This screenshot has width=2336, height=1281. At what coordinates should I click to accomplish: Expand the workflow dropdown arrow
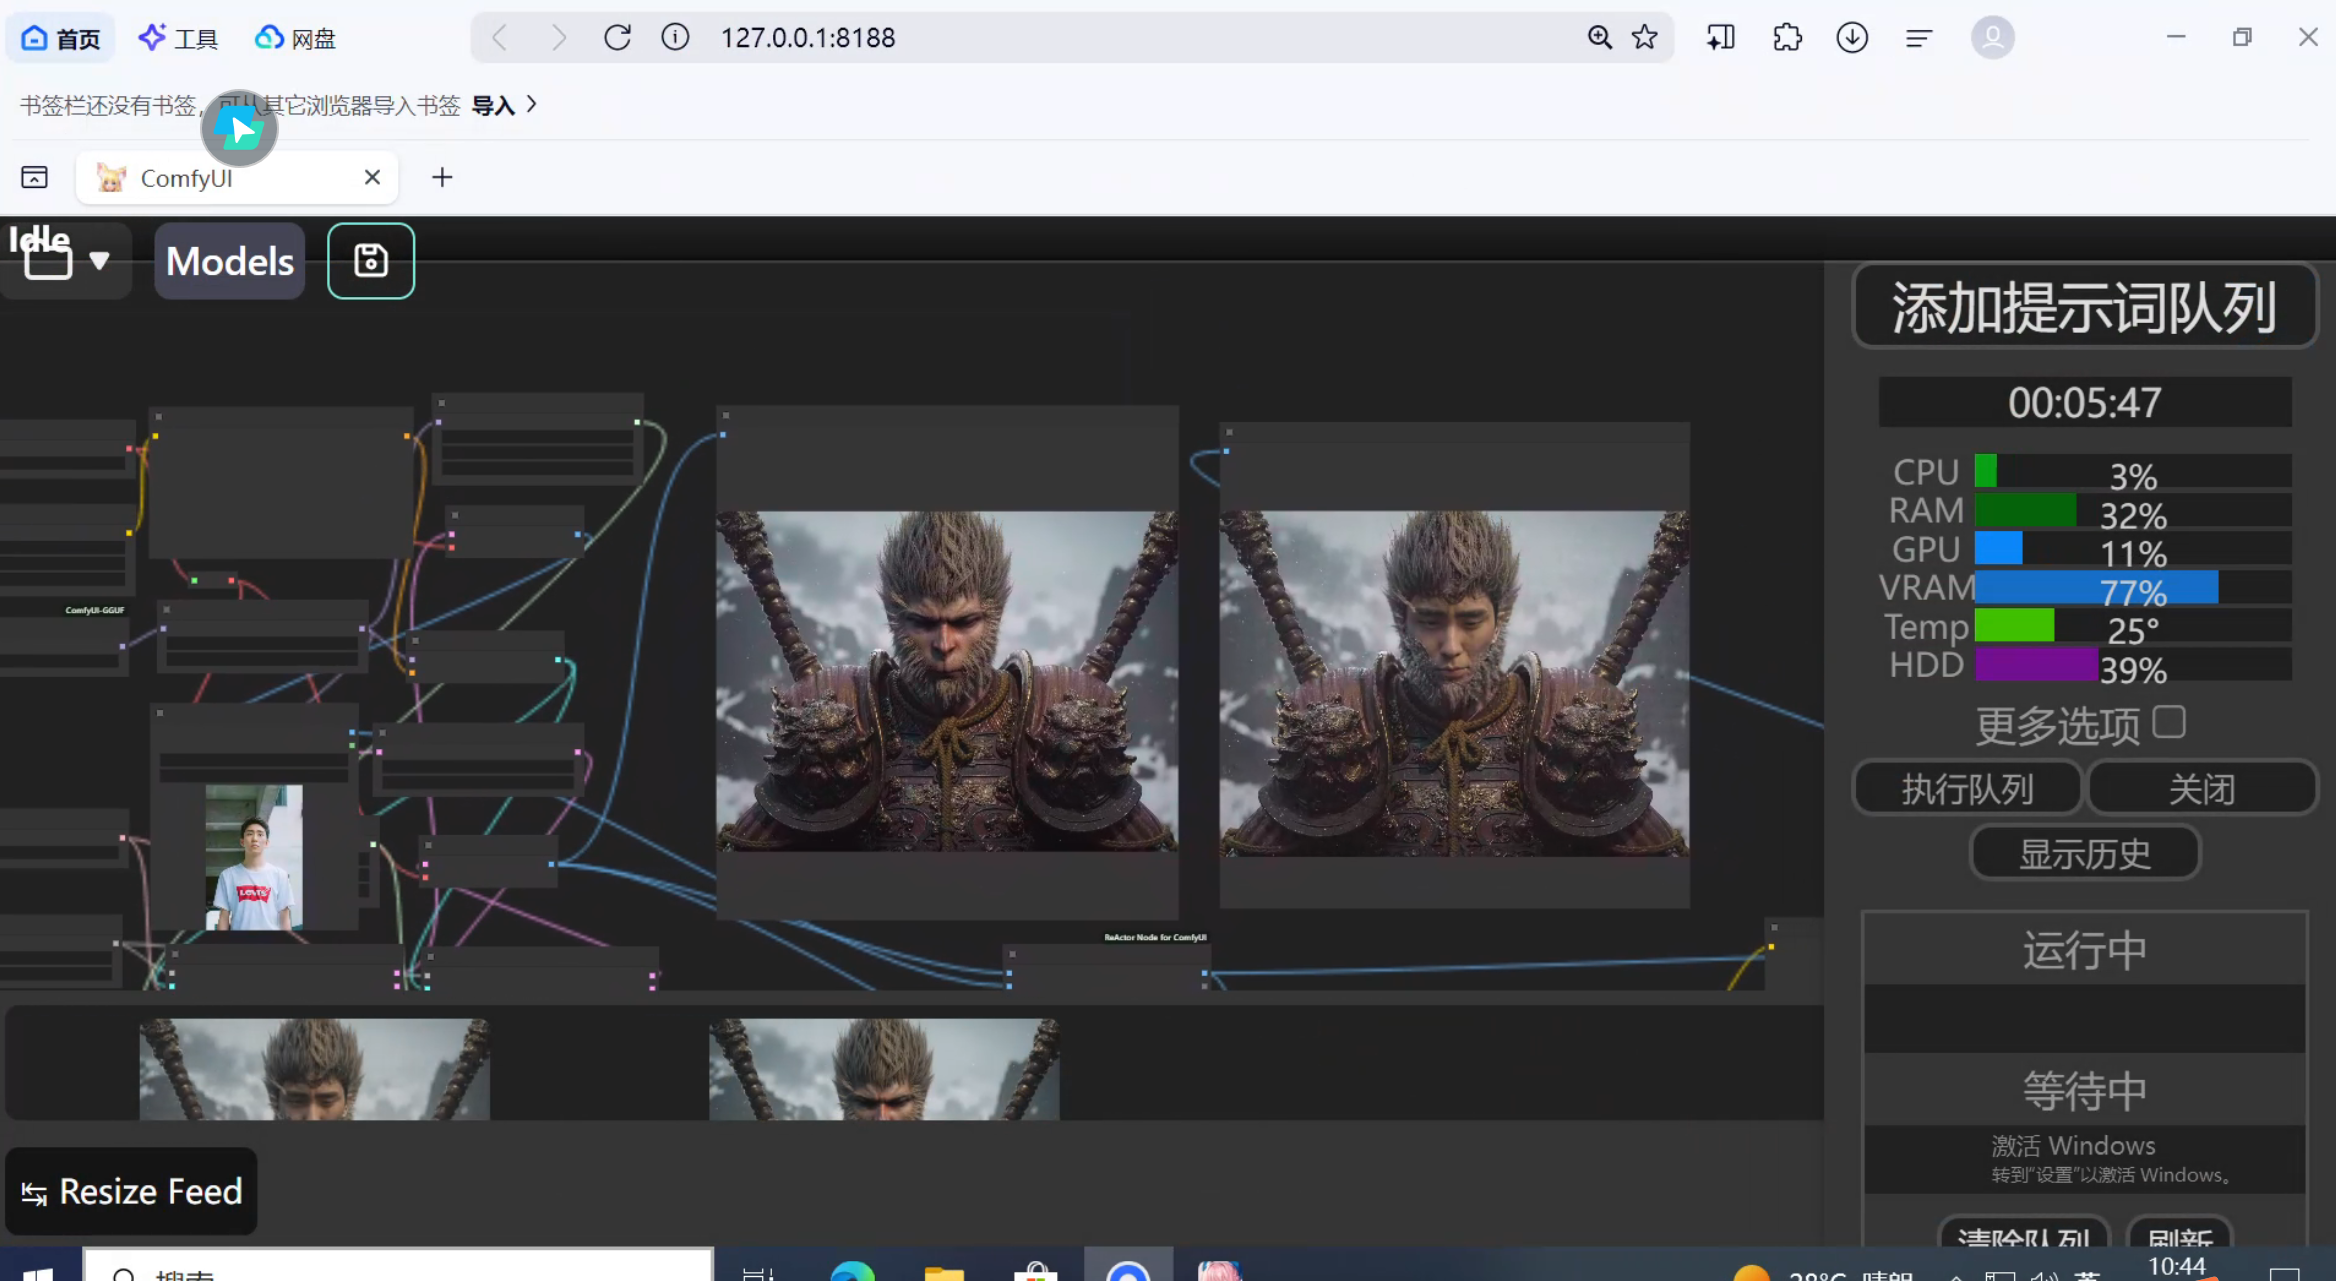tap(99, 261)
